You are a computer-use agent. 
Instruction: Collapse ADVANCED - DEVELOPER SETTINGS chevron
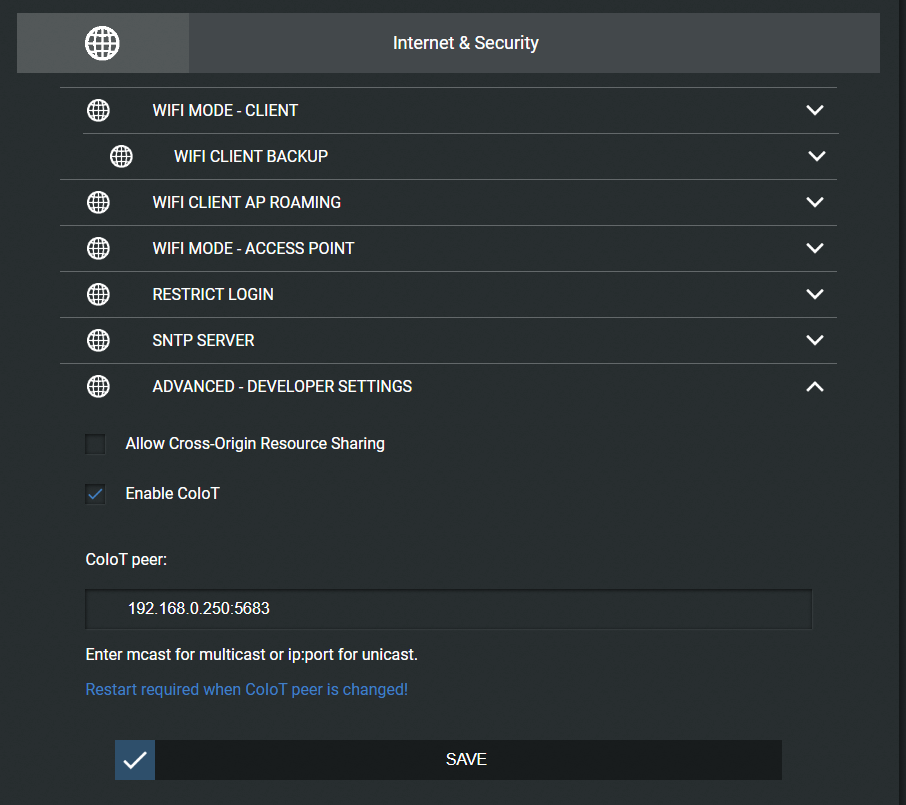[x=815, y=387]
